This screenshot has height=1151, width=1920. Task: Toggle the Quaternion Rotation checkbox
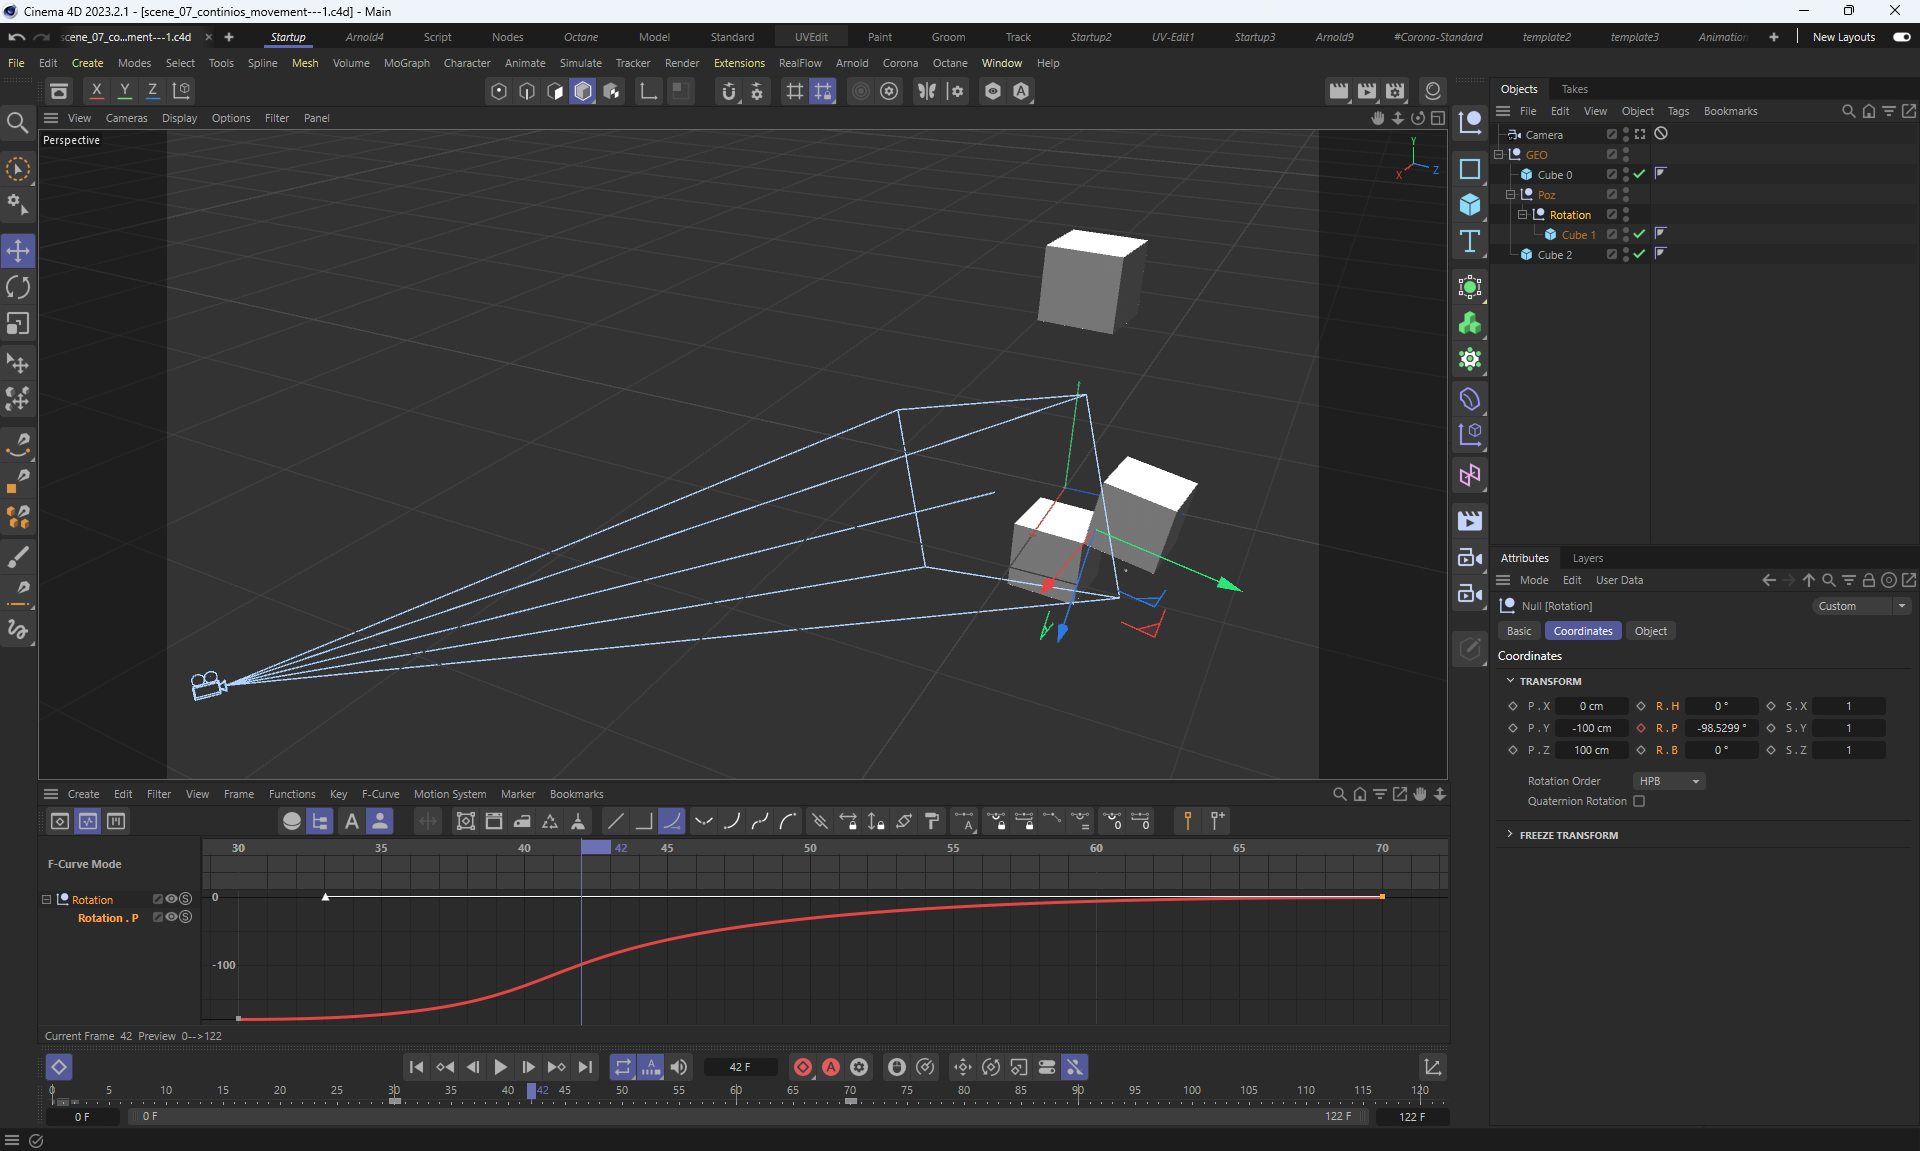[1639, 801]
